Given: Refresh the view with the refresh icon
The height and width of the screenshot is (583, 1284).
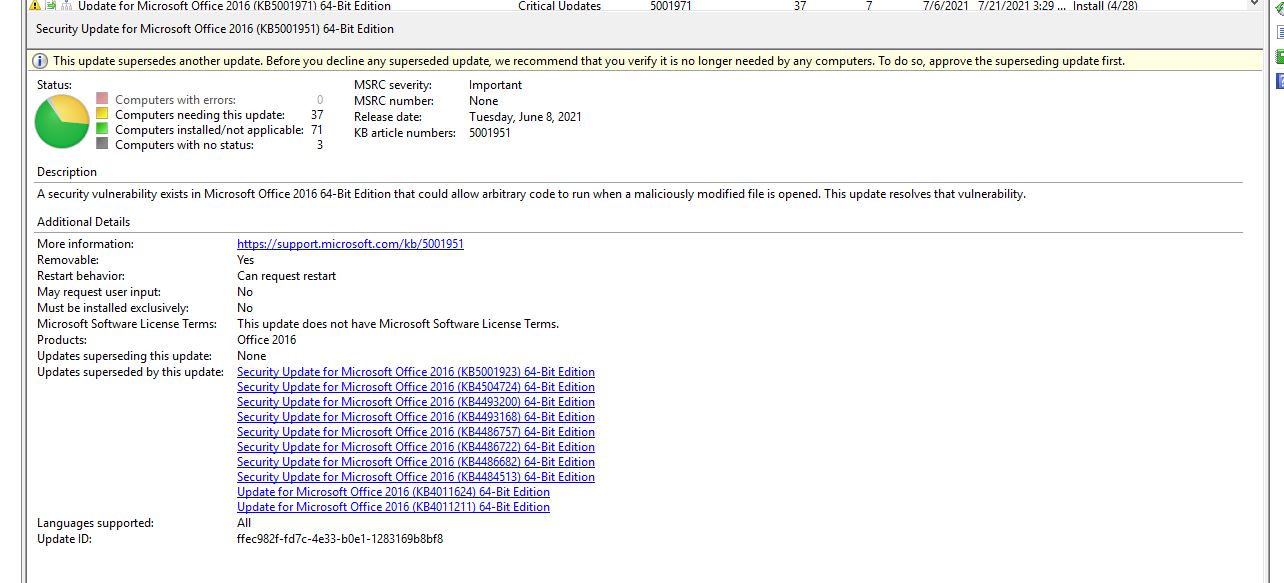Looking at the screenshot, I should [1278, 5].
